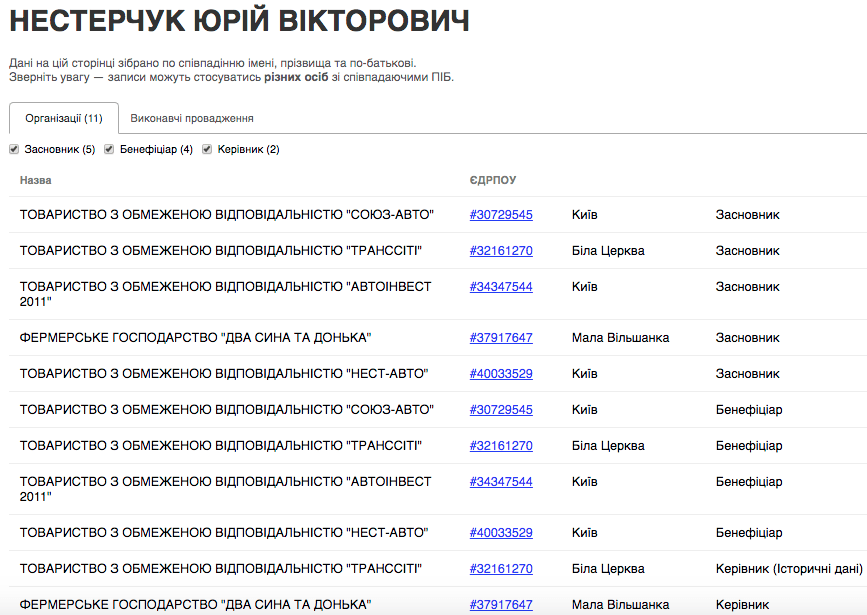The height and width of the screenshot is (615, 867).
Task: Click Мала Вільшанка in the Засновник row
Action: click(x=620, y=337)
